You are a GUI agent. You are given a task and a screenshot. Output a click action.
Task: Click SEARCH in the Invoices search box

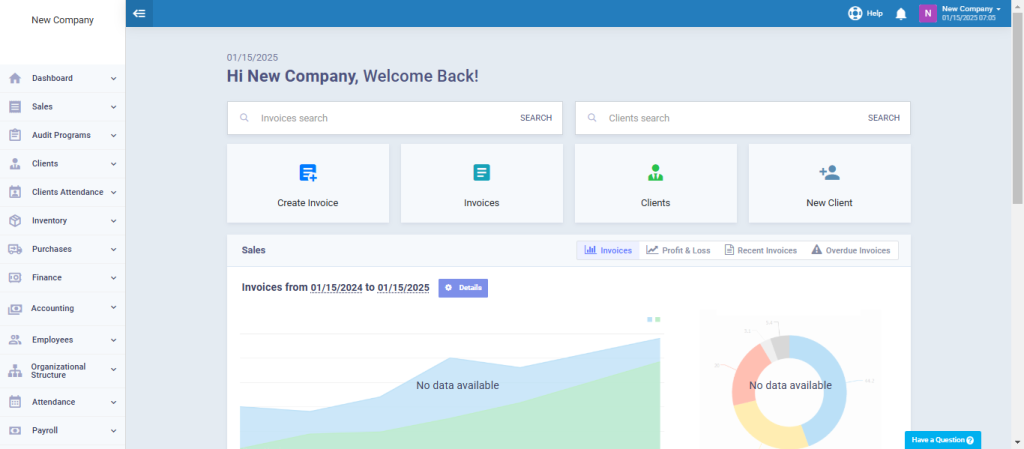(536, 118)
